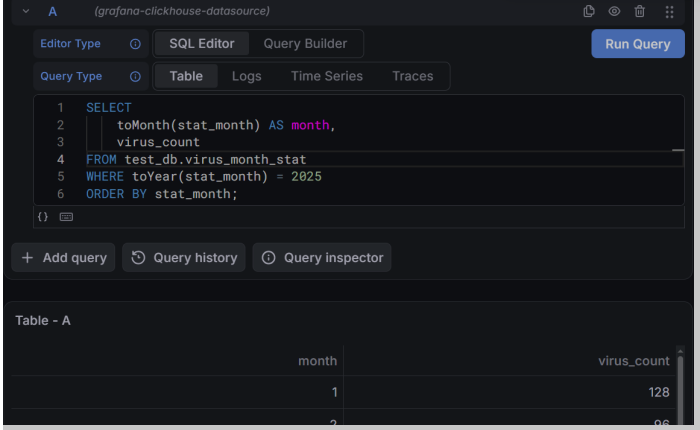Run the query
Viewport: 700px width, 430px height.
[x=638, y=44]
